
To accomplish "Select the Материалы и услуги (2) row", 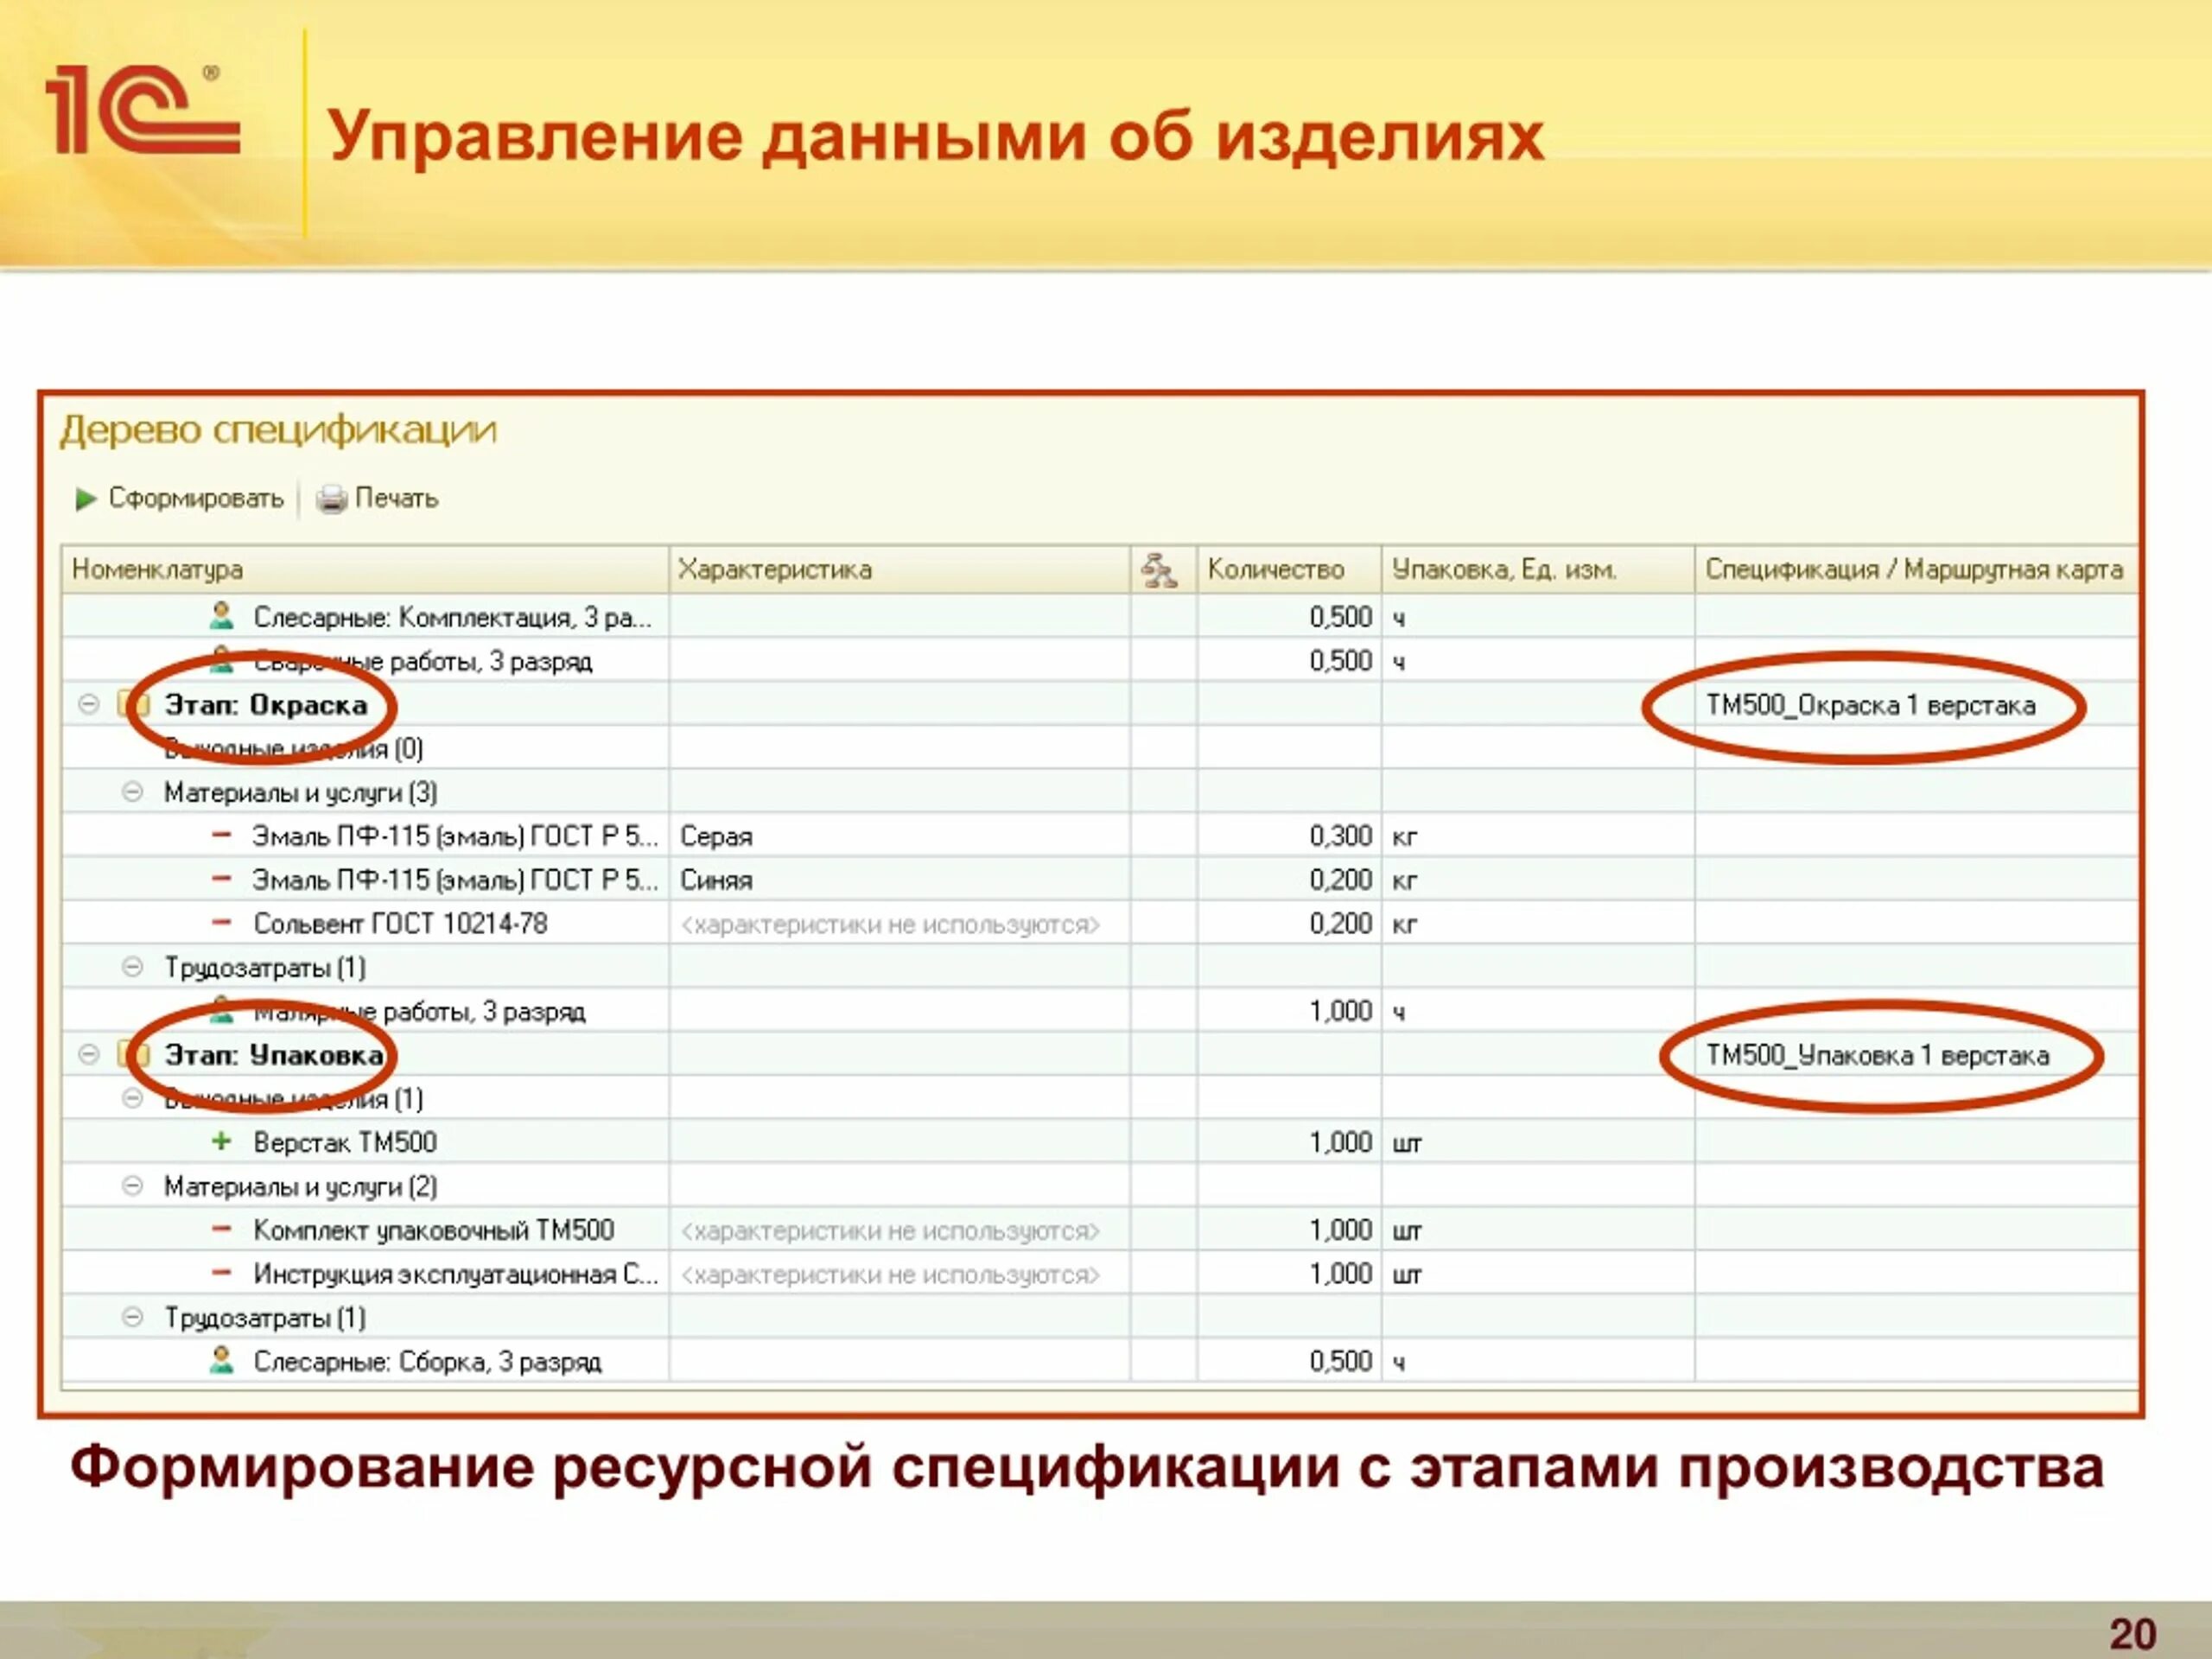I will (x=1100, y=1186).
